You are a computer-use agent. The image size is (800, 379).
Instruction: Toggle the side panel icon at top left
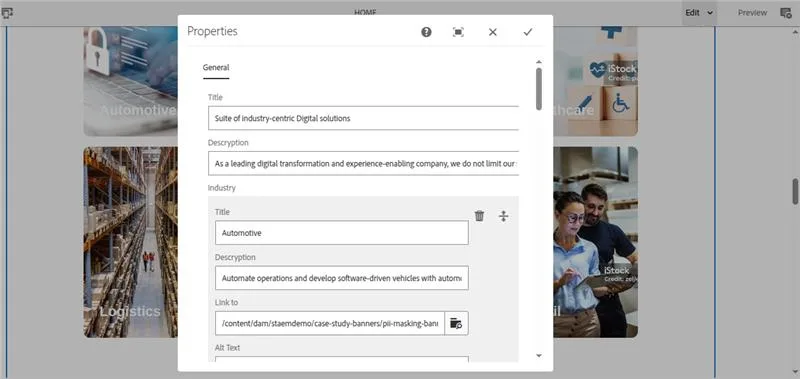point(8,13)
